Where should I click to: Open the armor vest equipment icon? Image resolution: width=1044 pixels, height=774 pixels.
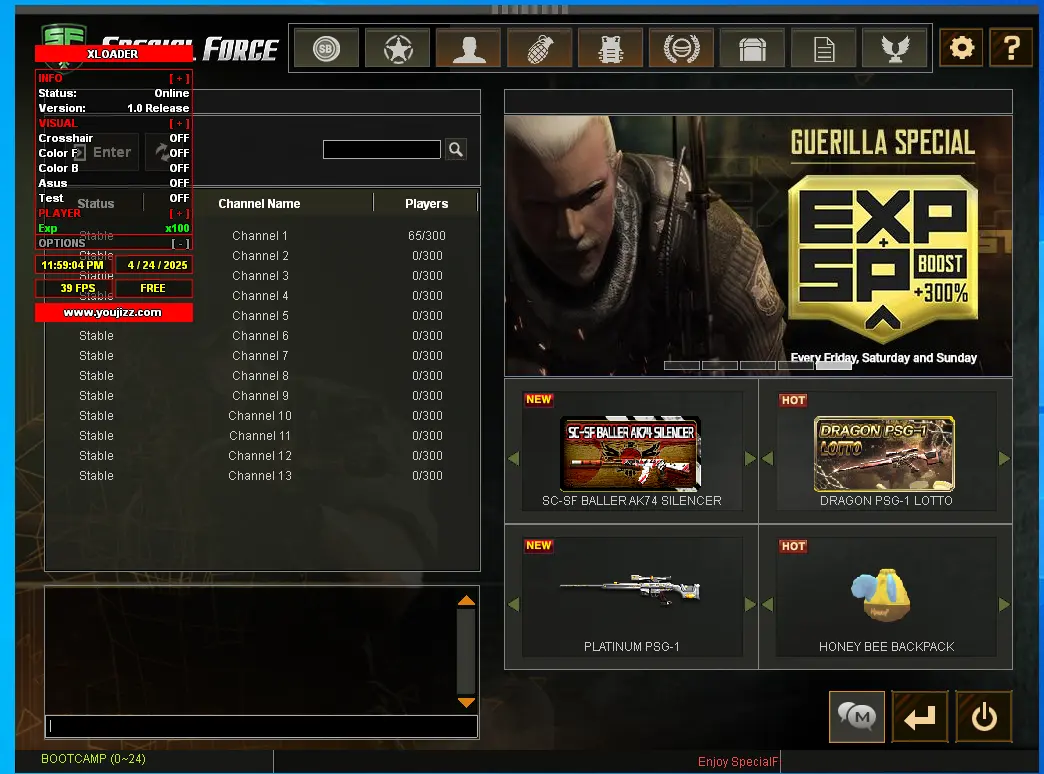611,49
